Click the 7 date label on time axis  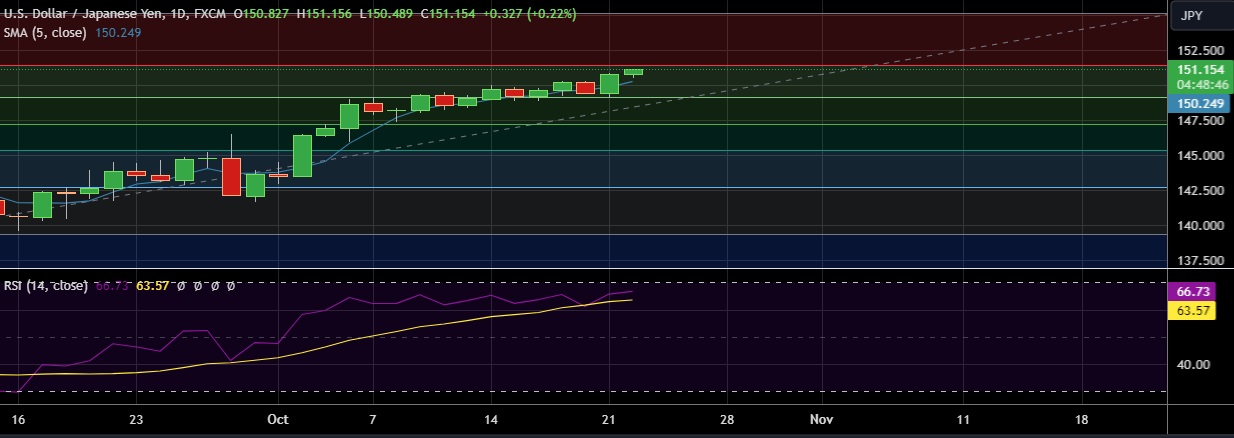[x=372, y=418]
